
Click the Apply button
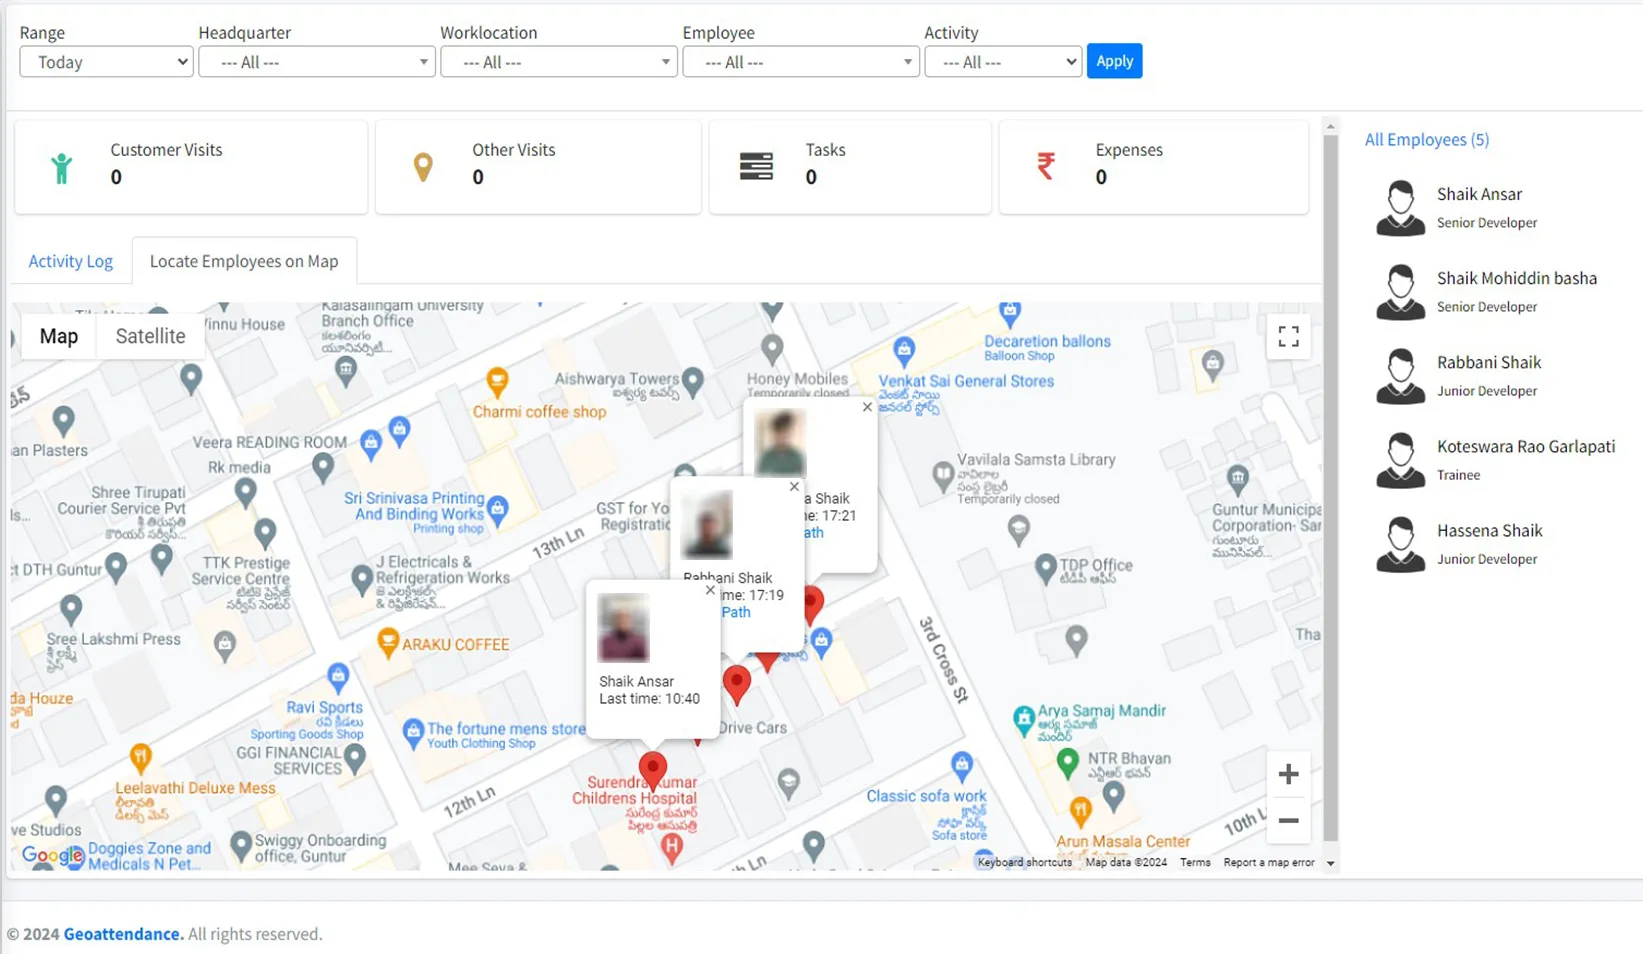[x=1113, y=60]
